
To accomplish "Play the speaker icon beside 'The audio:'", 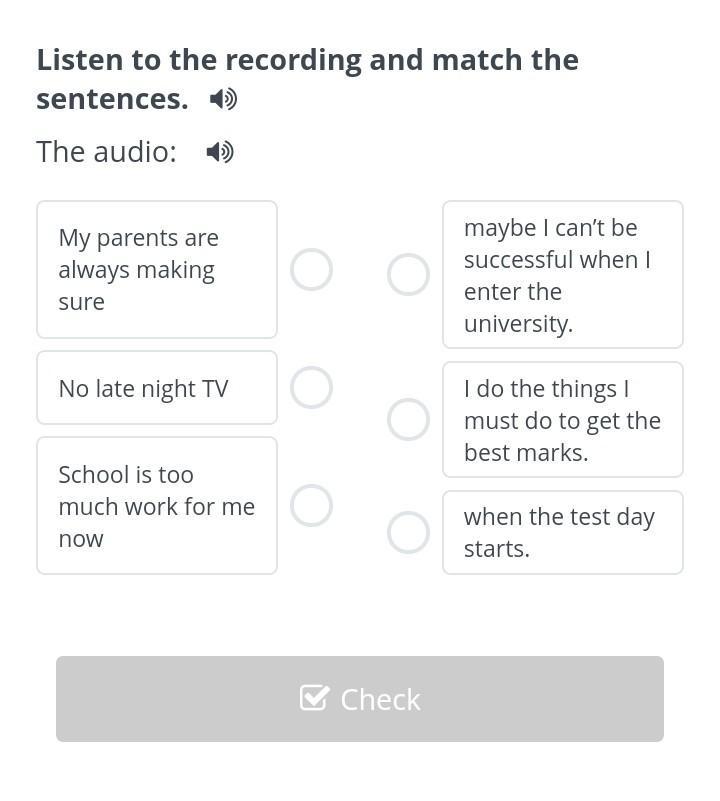I will point(220,152).
